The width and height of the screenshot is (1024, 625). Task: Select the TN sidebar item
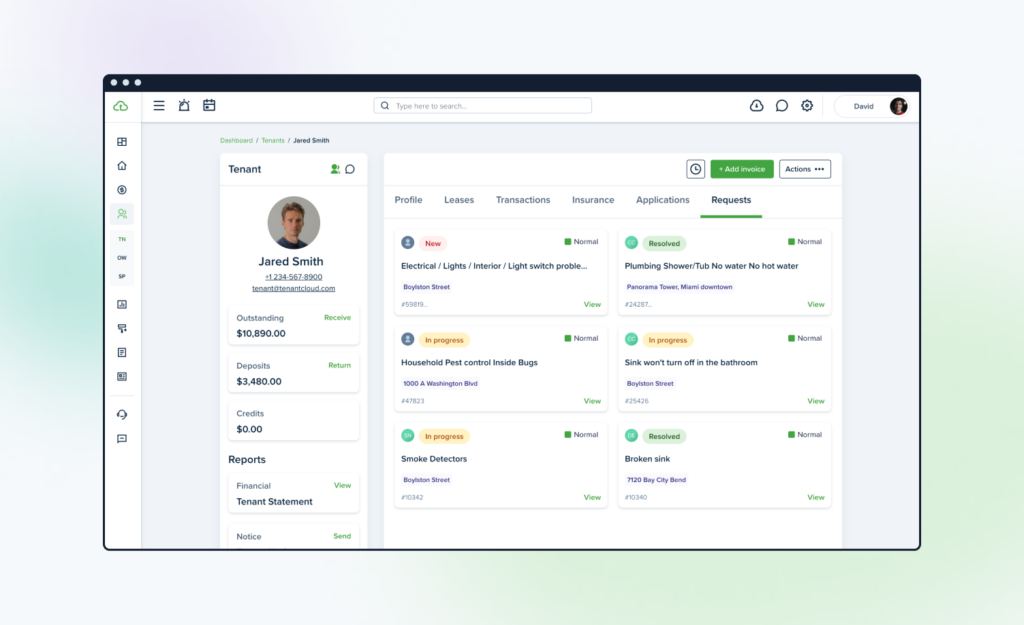122,239
